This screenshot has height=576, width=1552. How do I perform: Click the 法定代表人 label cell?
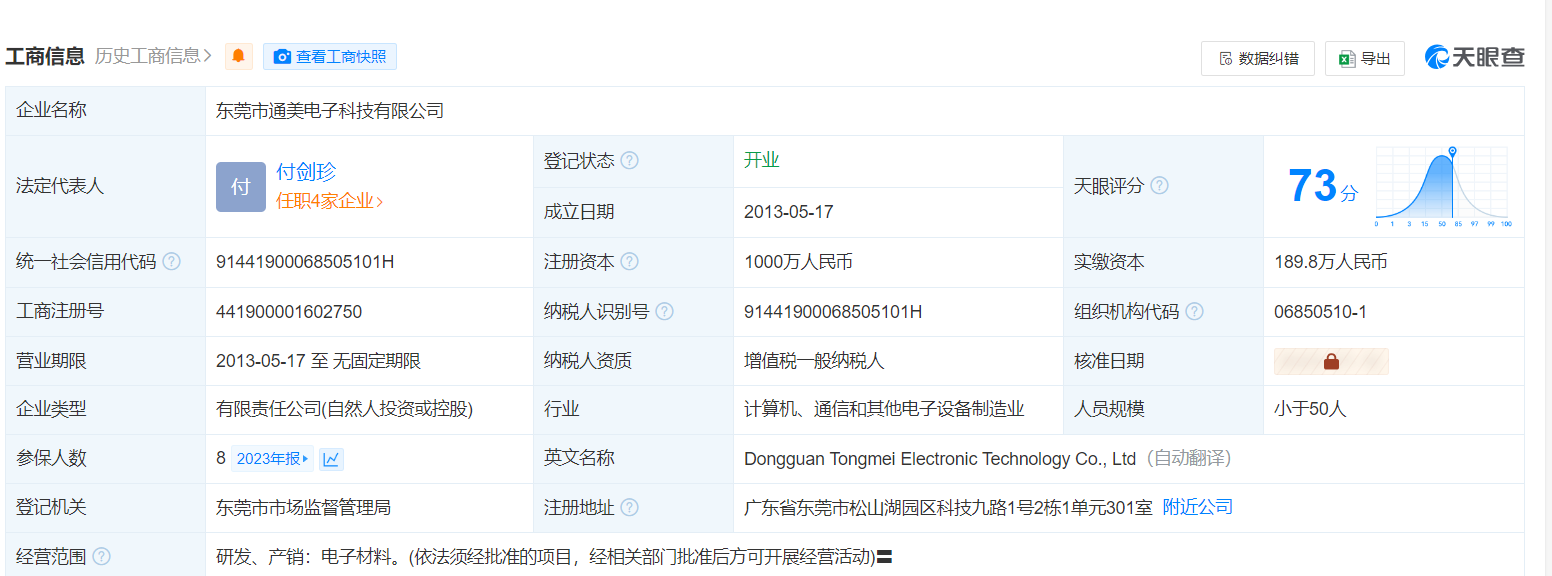click(105, 187)
